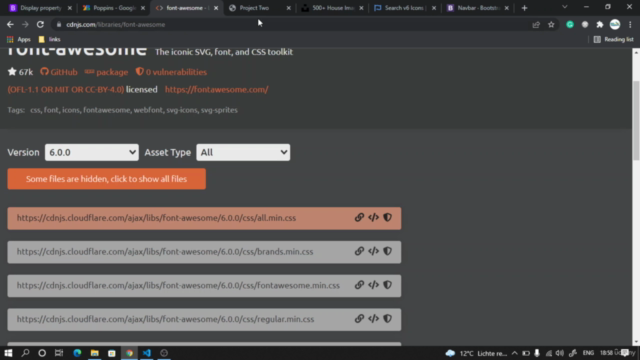
Task: Copy URL icon for all.min.css row
Action: pyautogui.click(x=359, y=218)
